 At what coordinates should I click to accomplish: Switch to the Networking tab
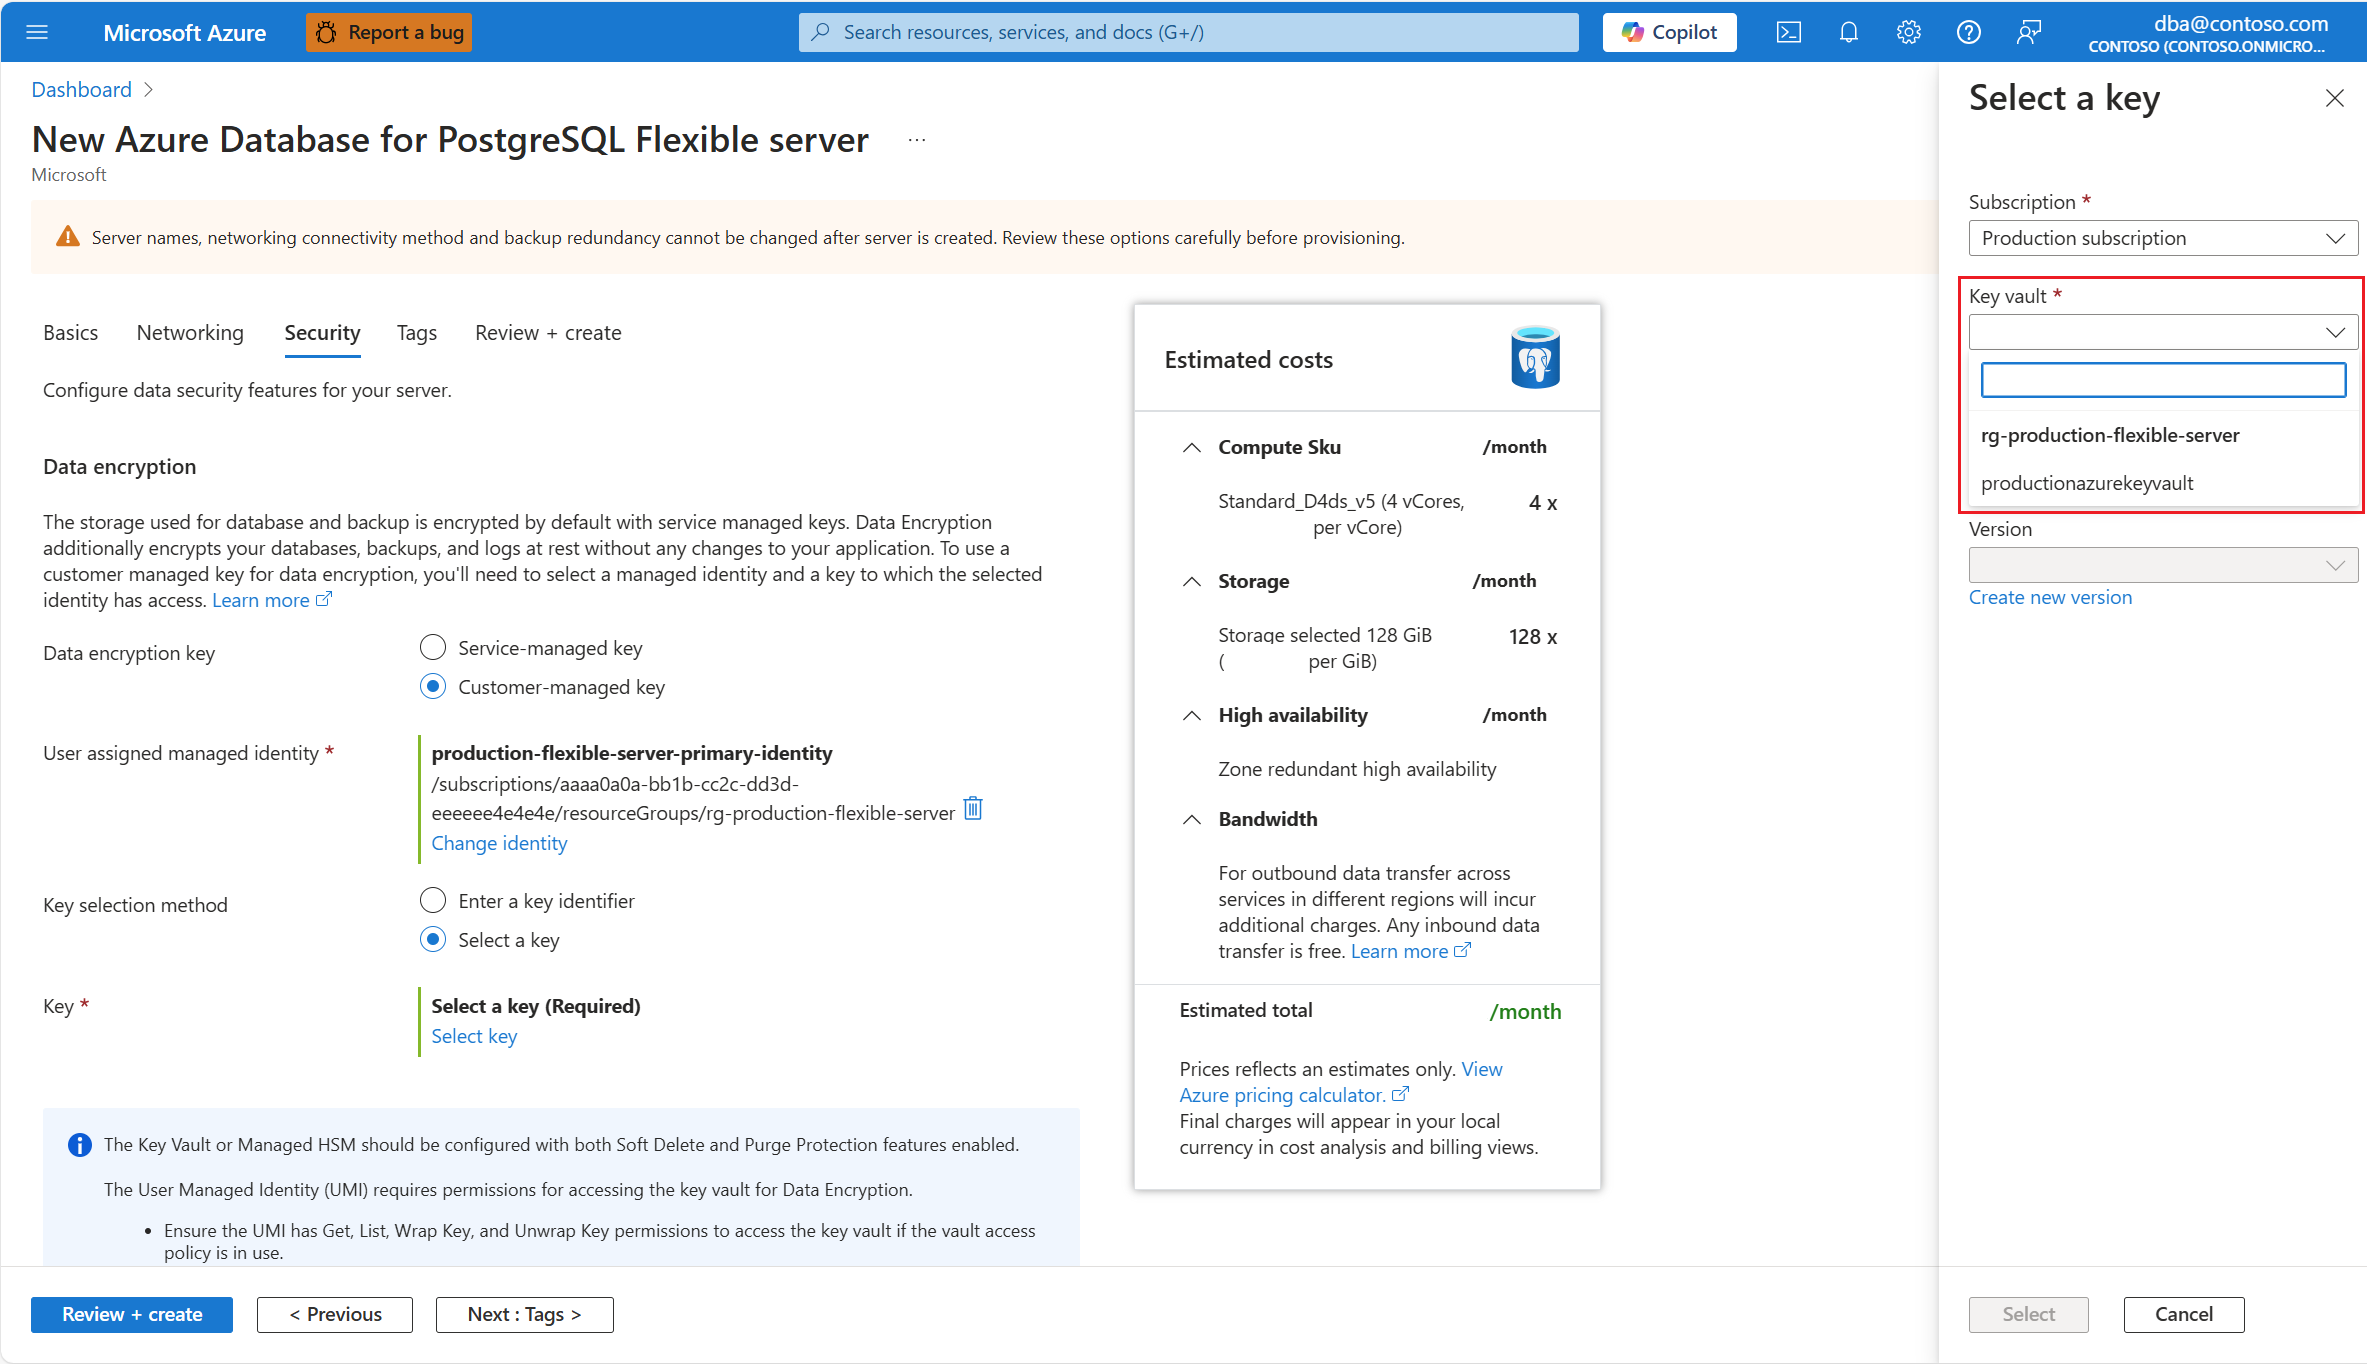190,333
